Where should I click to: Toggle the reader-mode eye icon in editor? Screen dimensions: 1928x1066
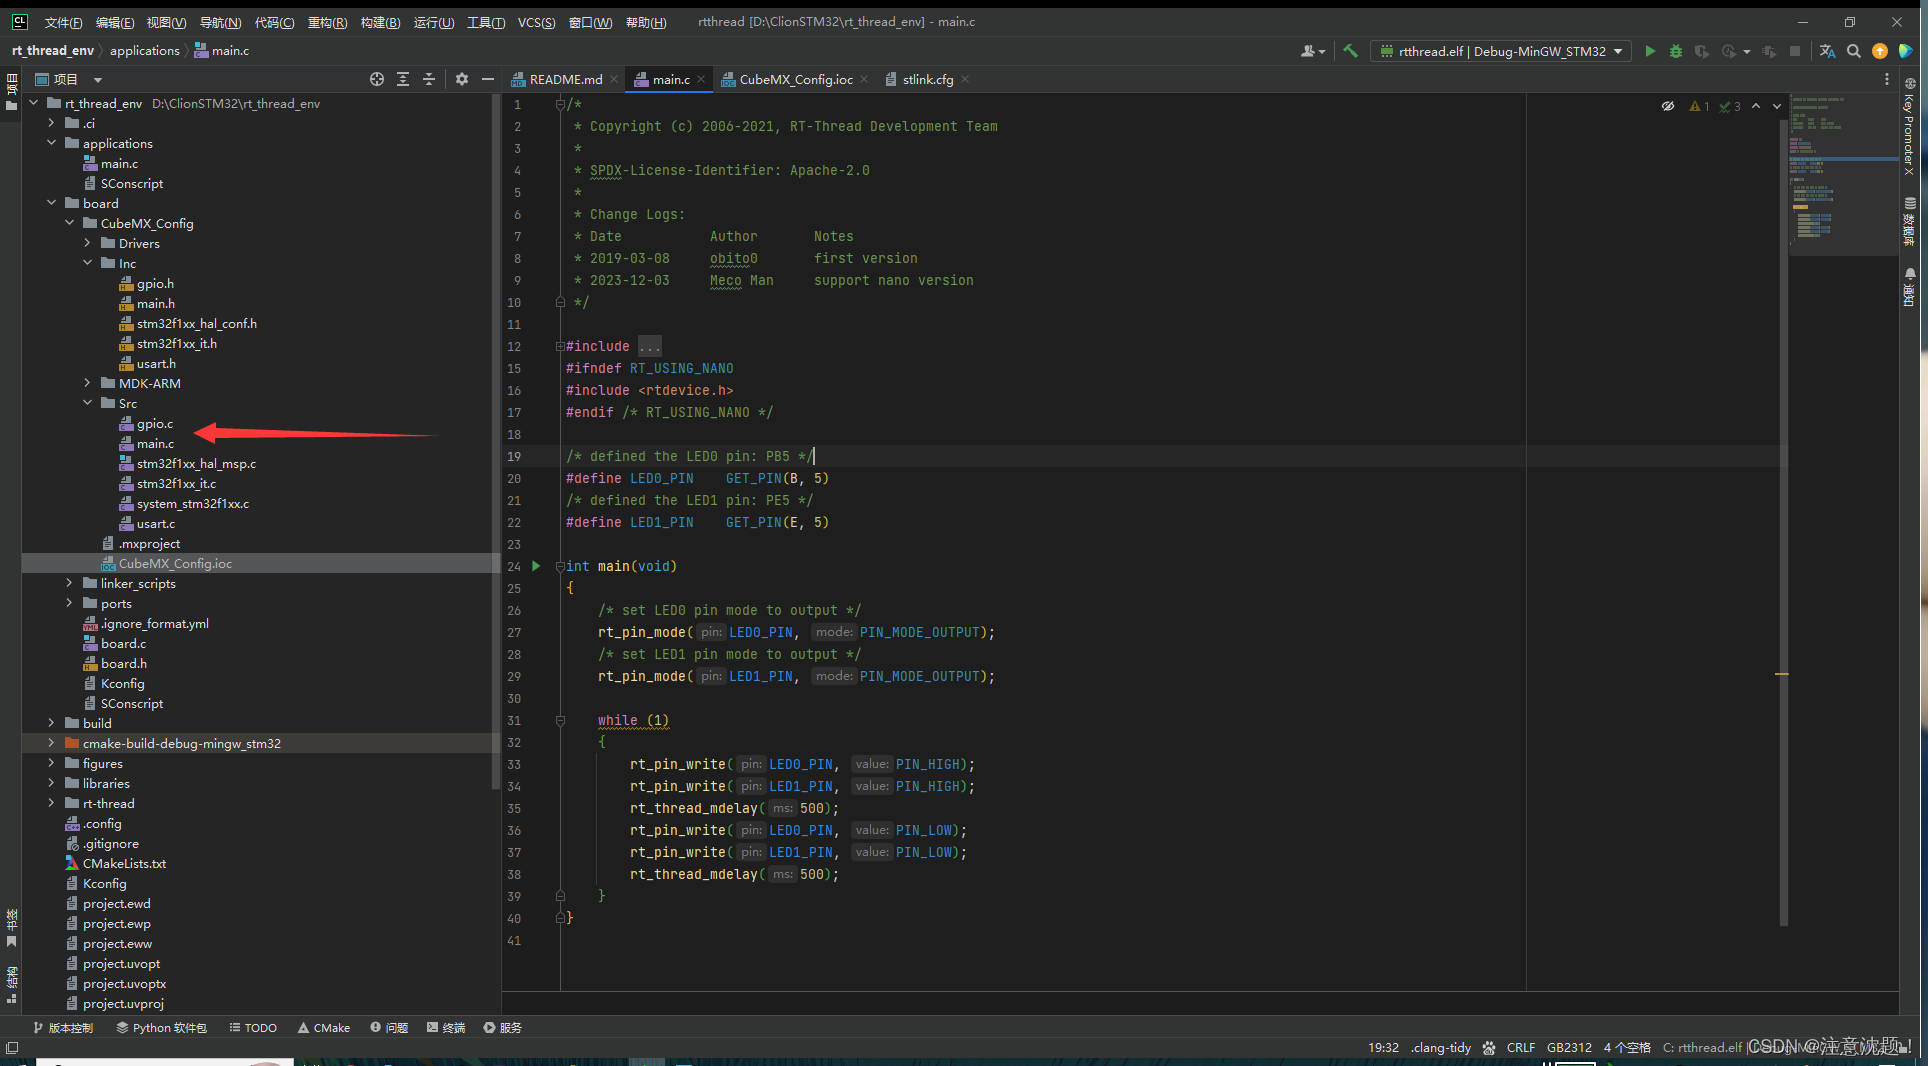point(1668,106)
